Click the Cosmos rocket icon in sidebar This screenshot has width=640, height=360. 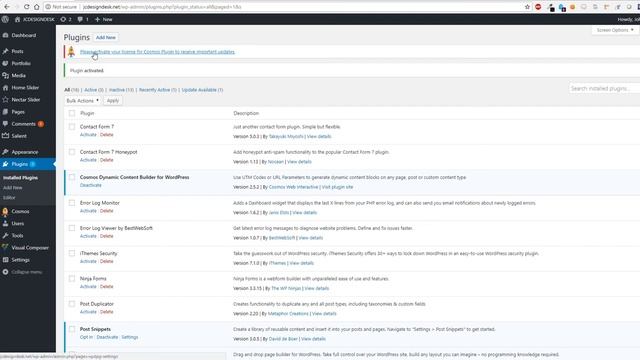[5, 211]
